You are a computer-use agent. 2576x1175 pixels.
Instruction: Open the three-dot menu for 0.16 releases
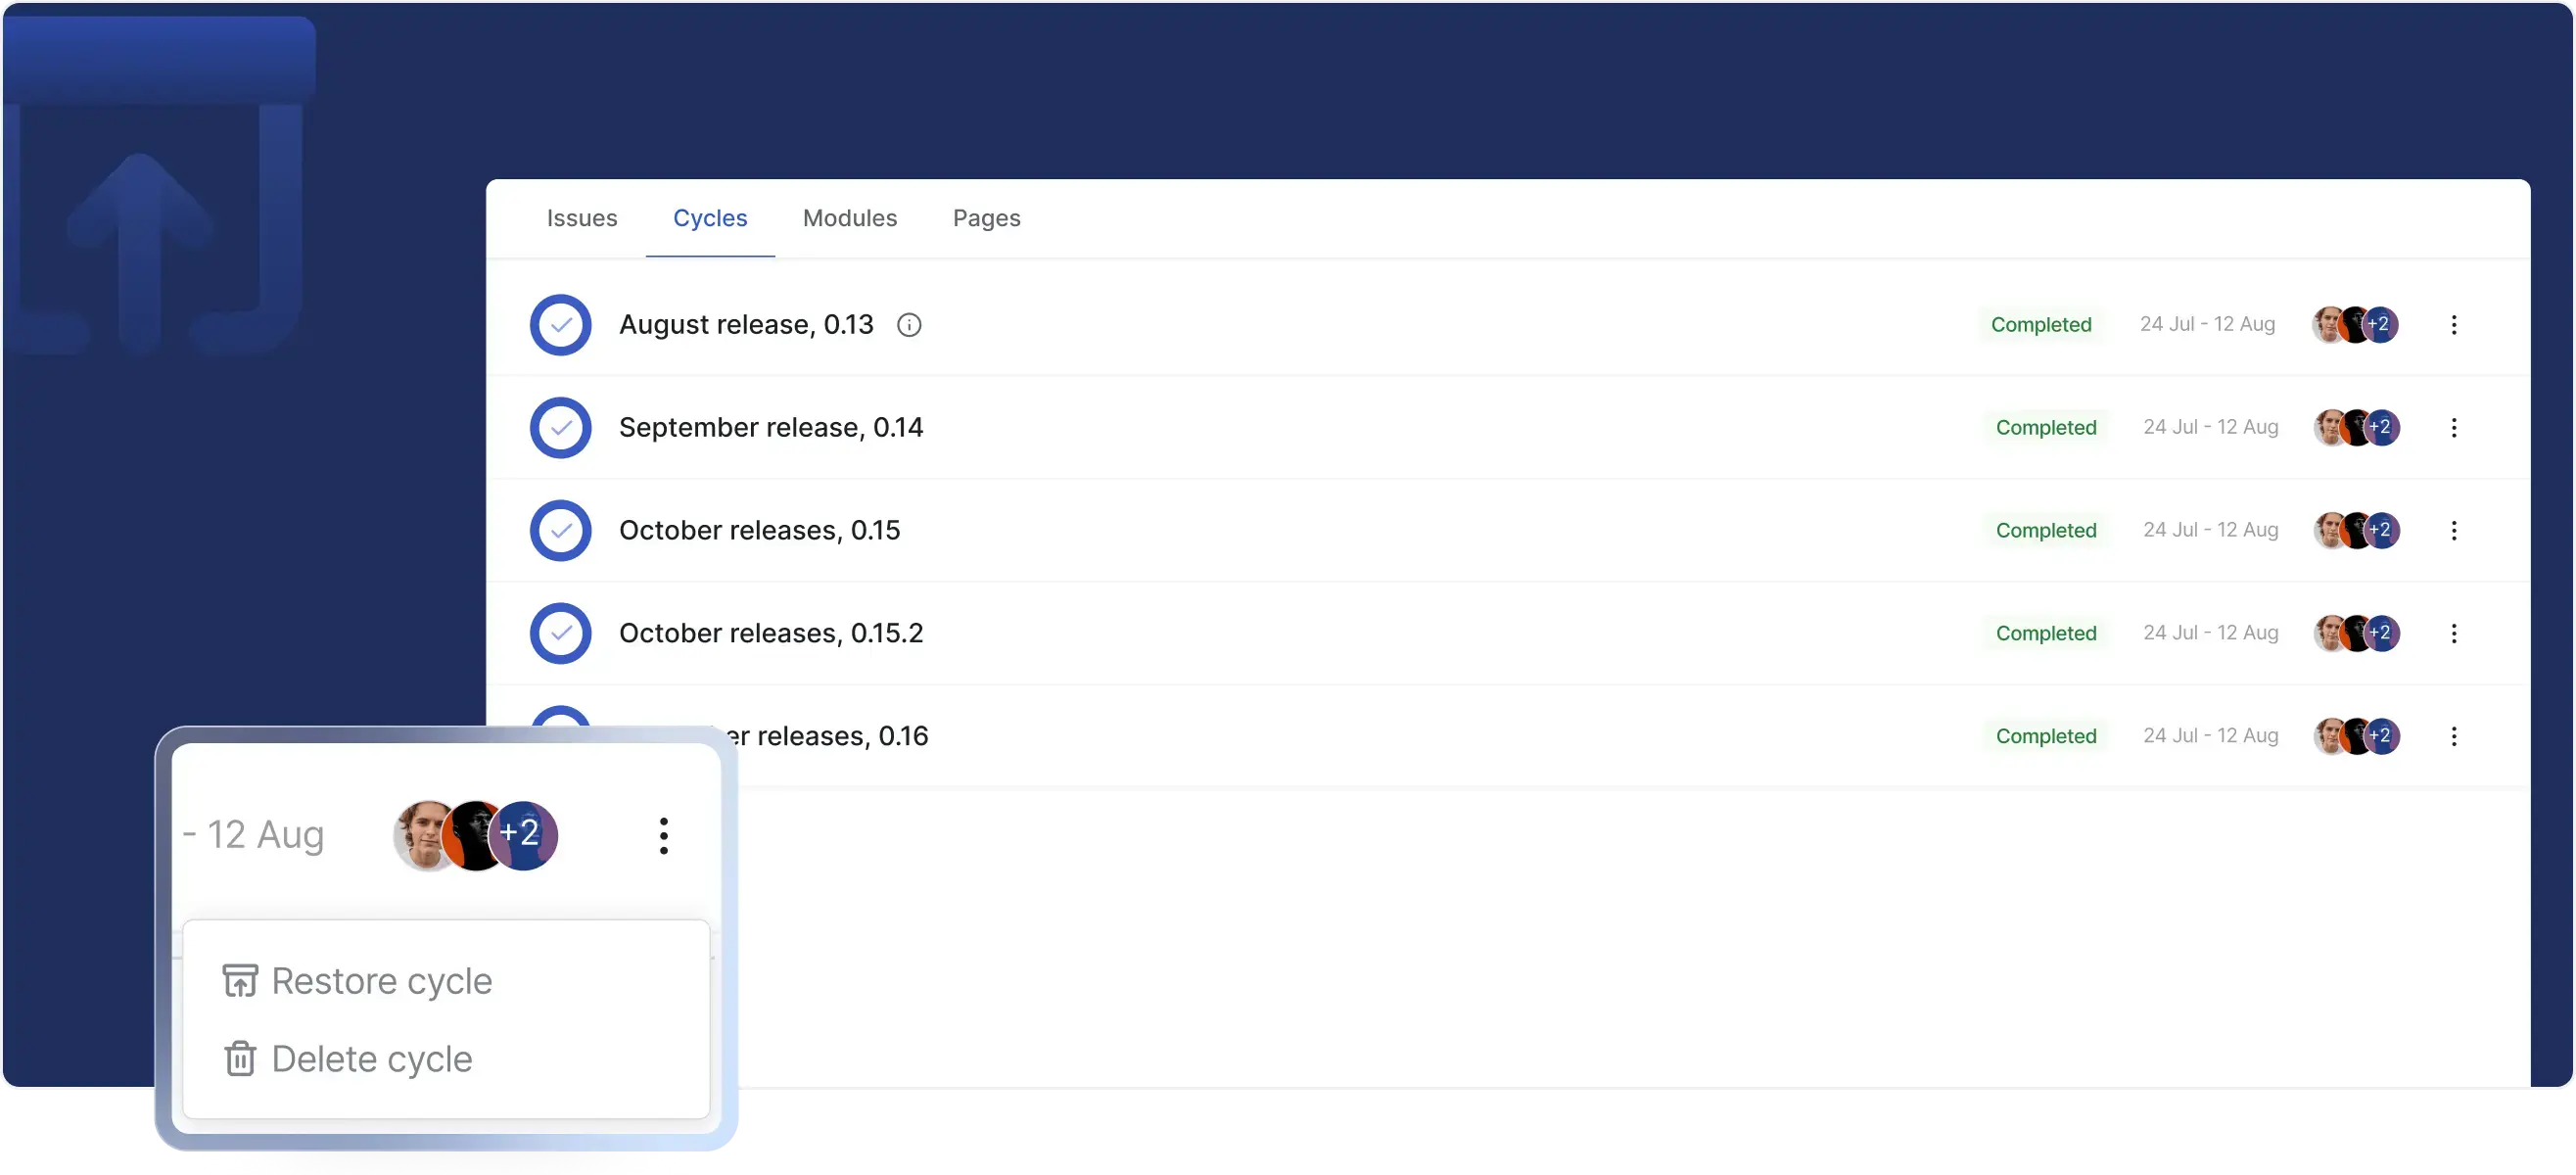2453,736
